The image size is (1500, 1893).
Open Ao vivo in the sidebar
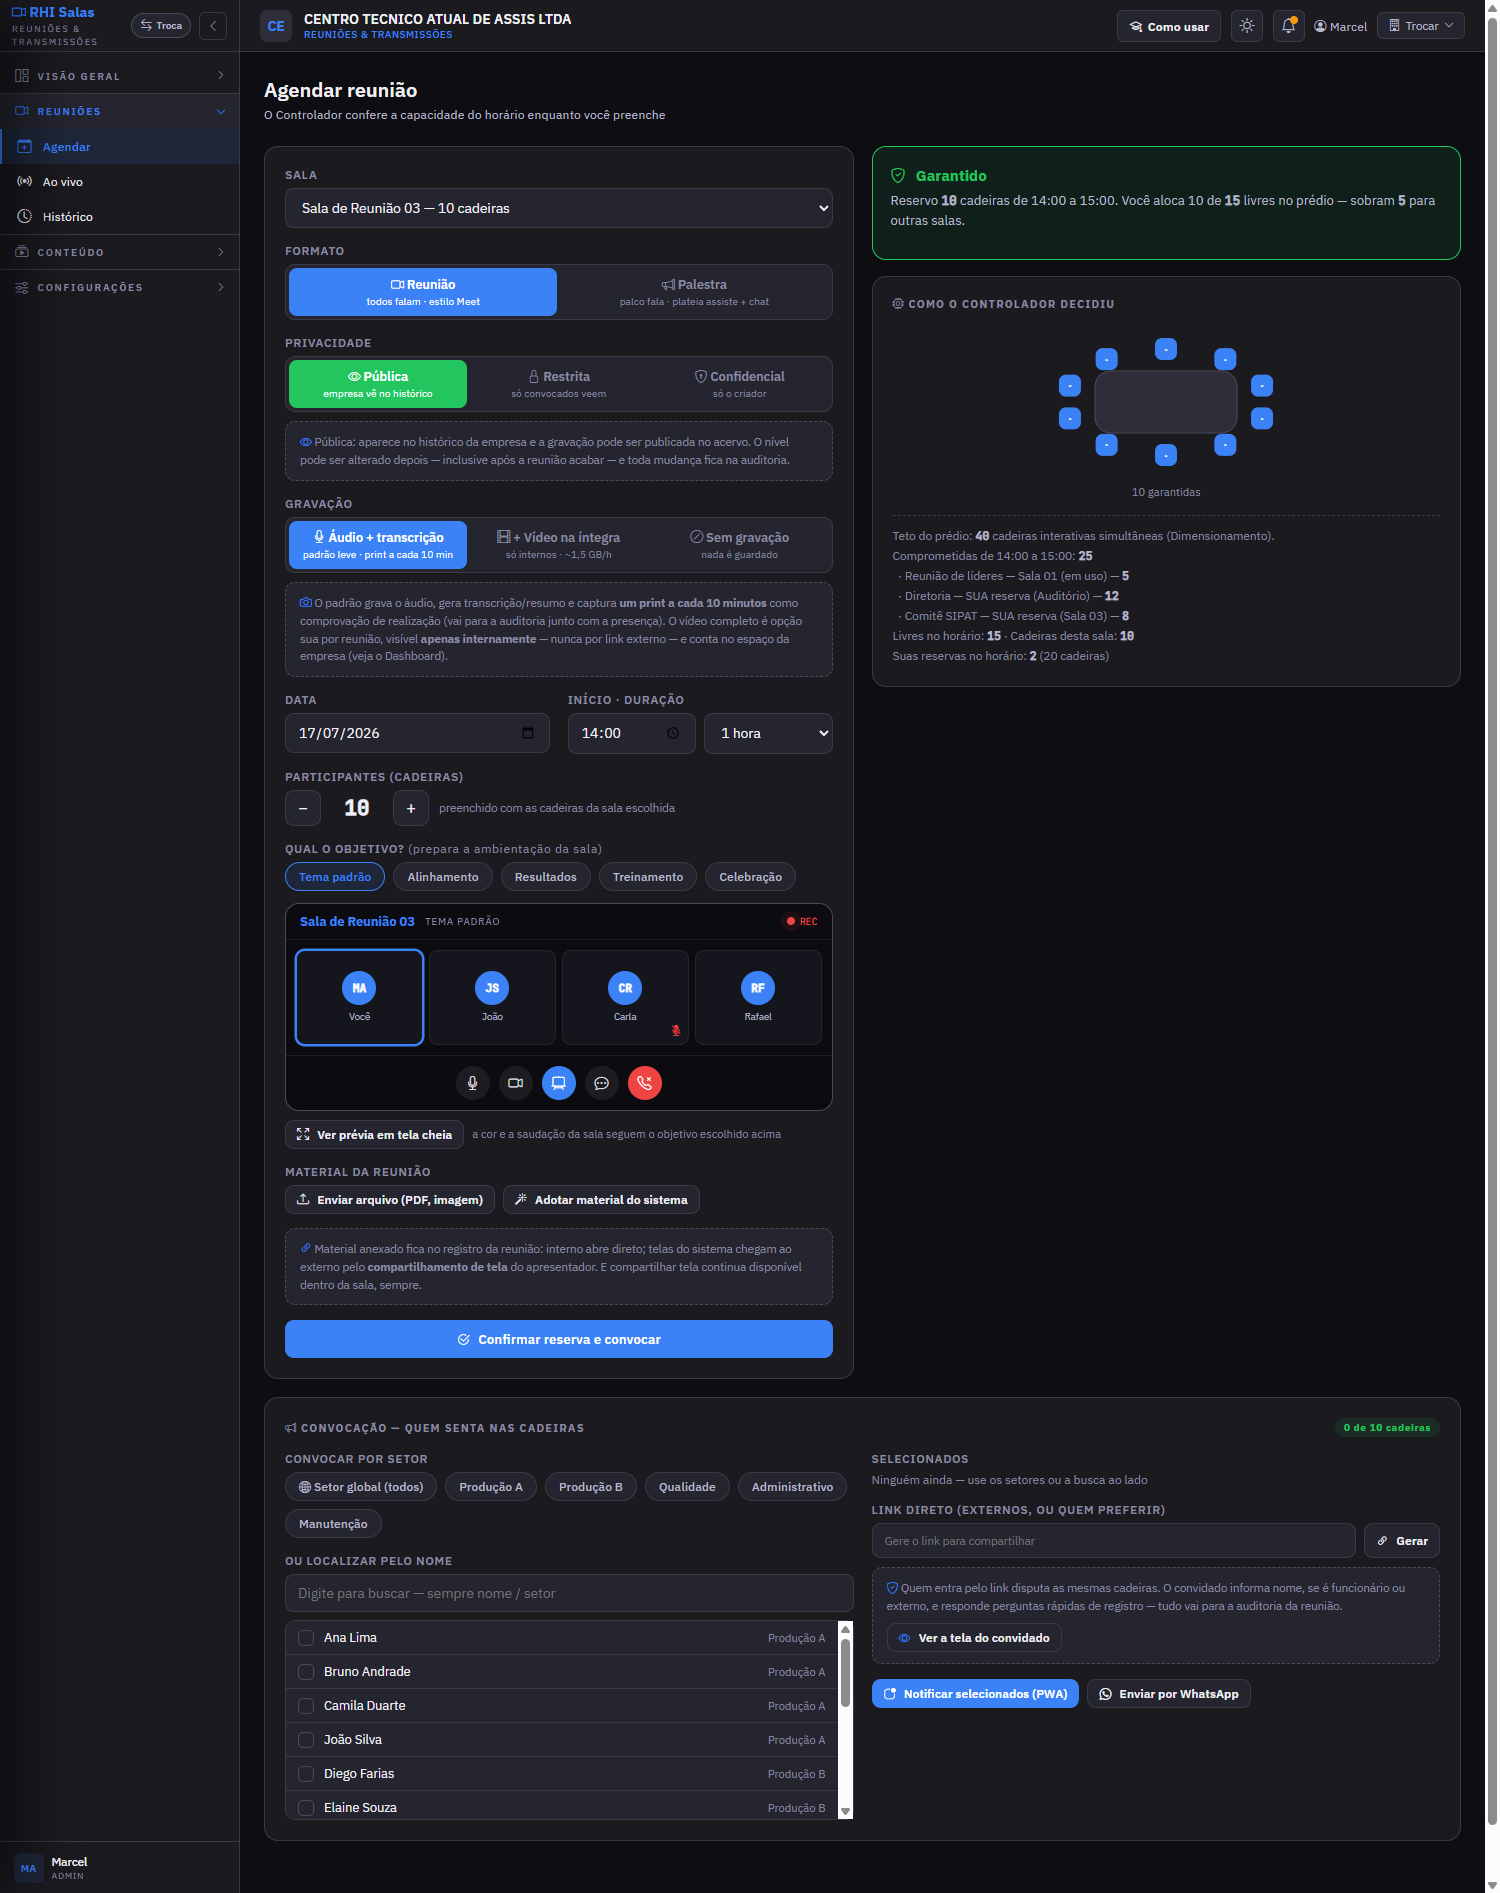coord(119,182)
